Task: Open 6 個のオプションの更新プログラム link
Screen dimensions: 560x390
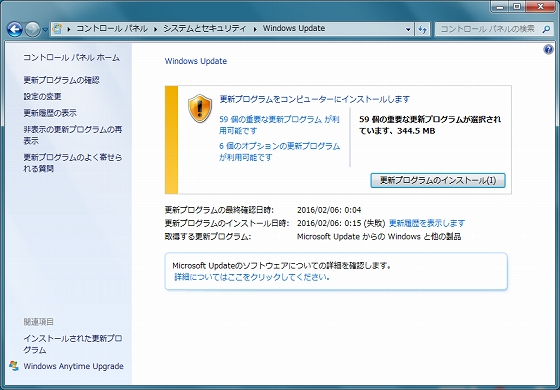Action: pos(280,151)
